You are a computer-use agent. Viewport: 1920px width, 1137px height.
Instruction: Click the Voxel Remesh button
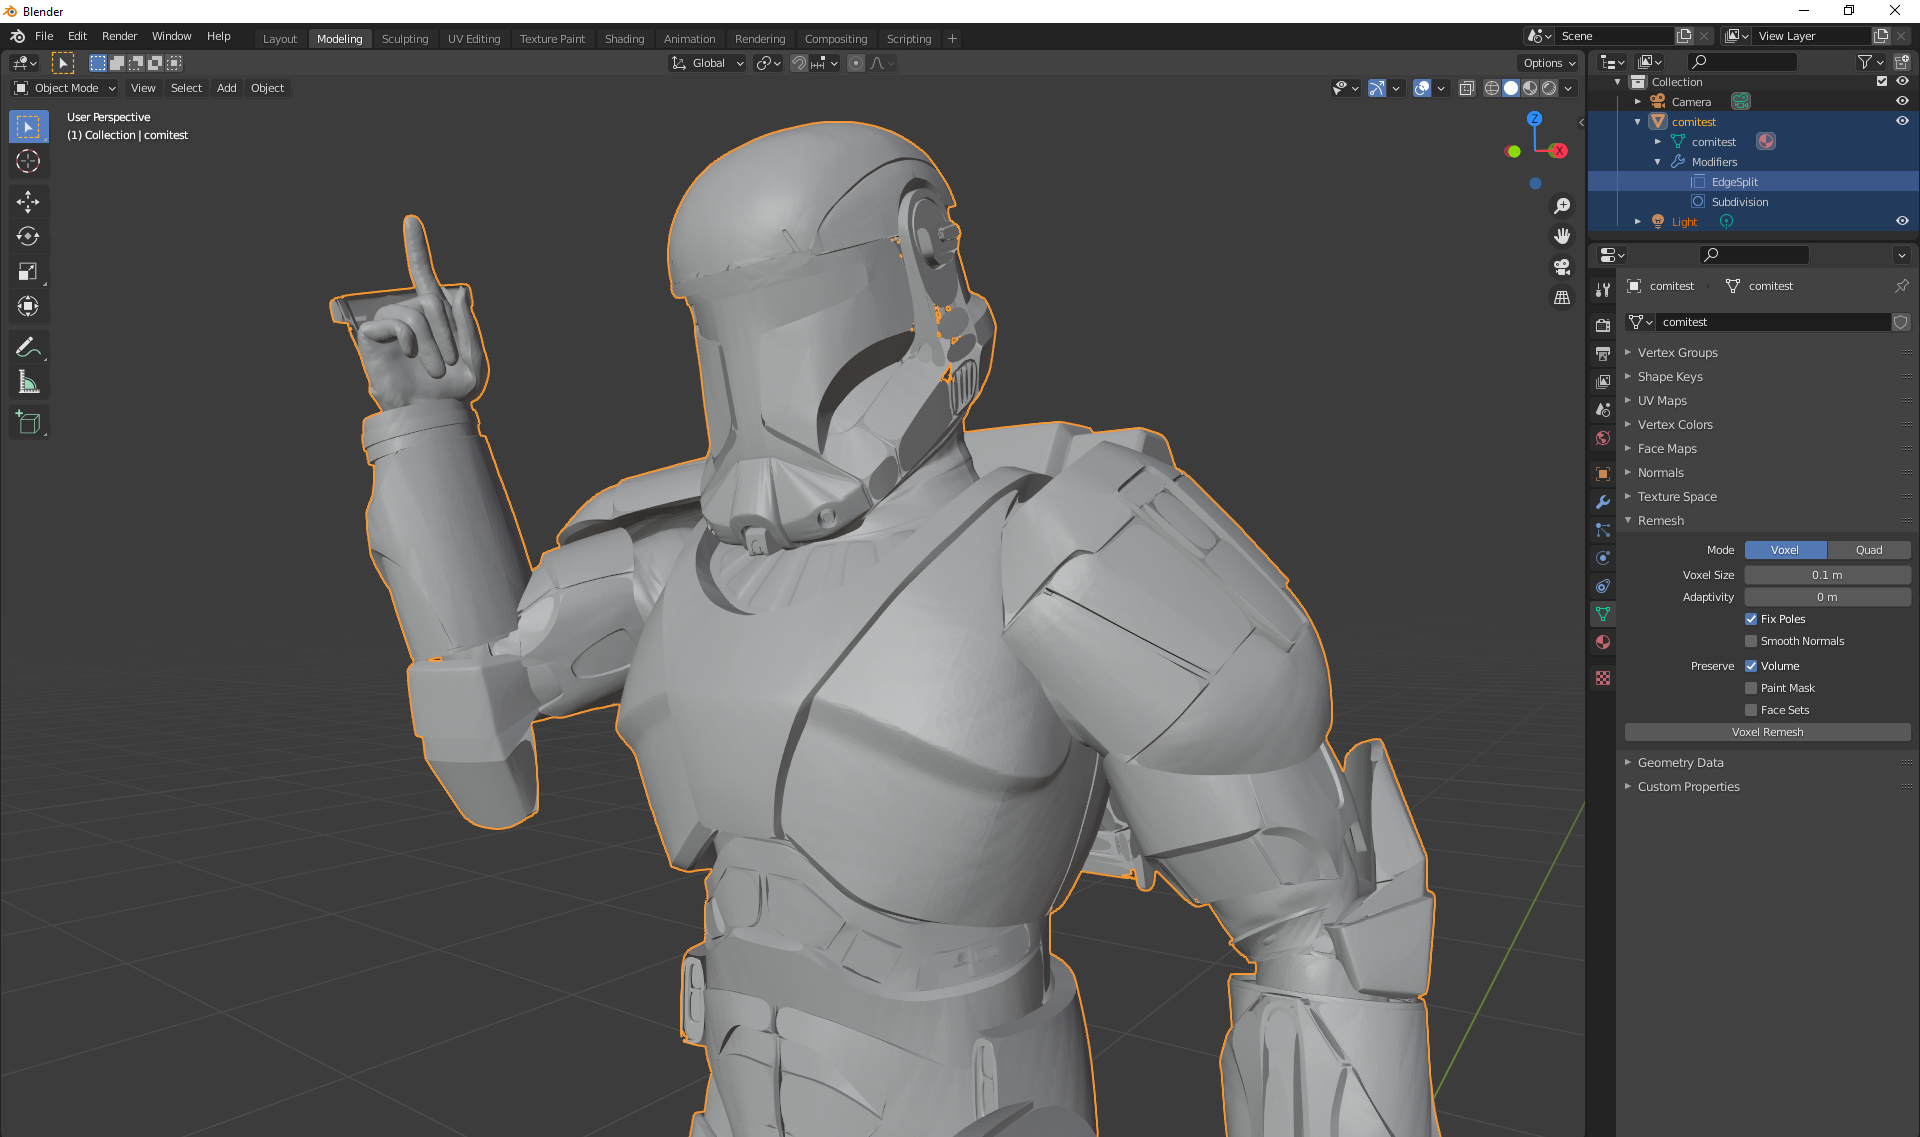(x=1767, y=732)
